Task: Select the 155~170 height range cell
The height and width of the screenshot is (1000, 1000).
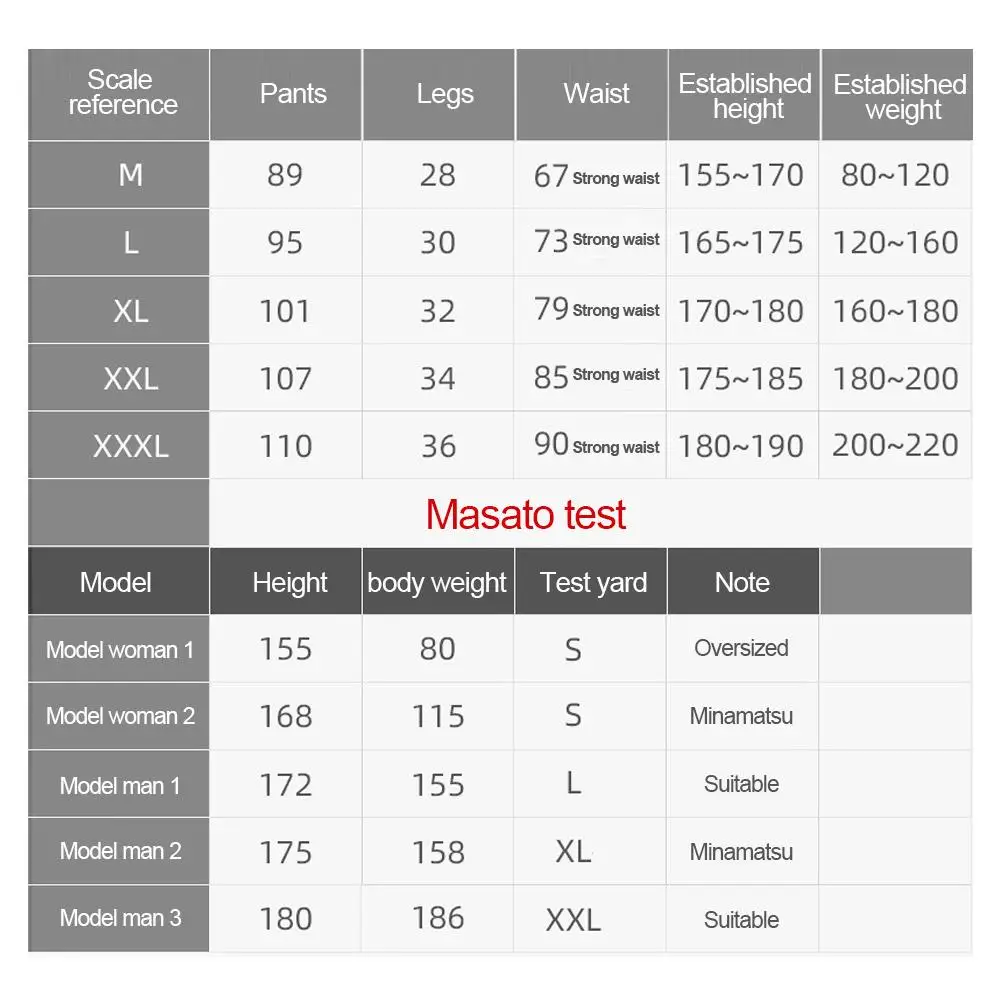Action: click(x=741, y=176)
